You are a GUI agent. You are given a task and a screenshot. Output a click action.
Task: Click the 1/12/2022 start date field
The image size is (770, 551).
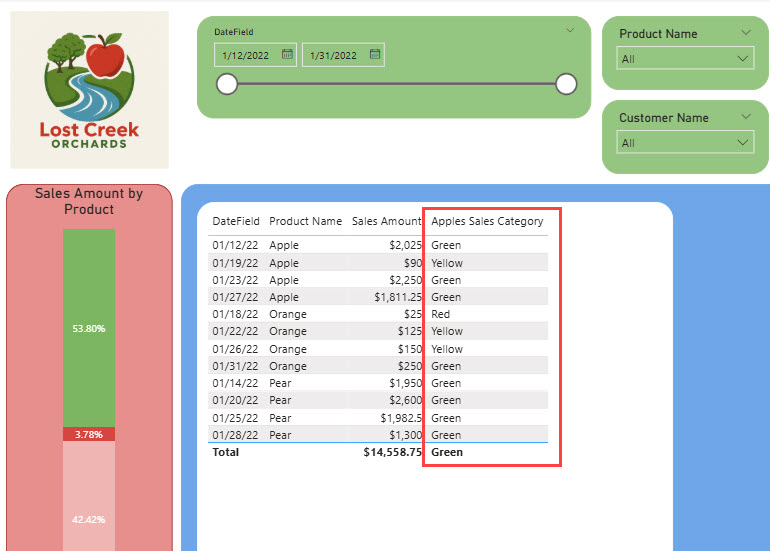coord(247,55)
